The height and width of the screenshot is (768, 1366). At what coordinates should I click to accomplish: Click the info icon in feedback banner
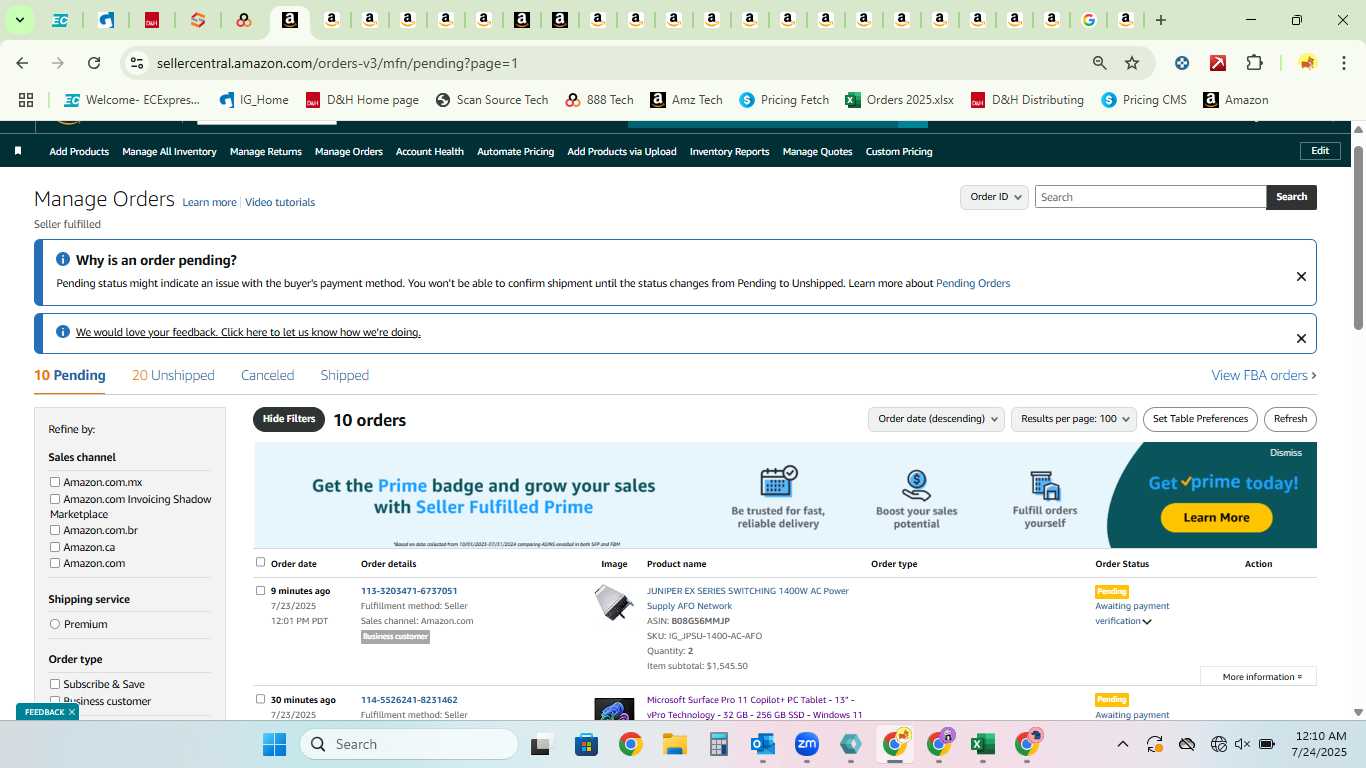click(x=63, y=332)
